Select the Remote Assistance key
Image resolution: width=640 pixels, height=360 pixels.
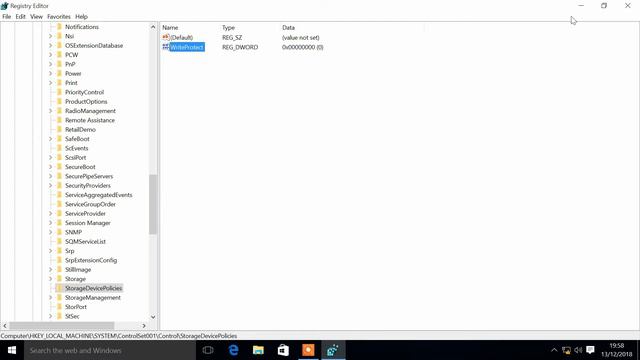[90, 120]
